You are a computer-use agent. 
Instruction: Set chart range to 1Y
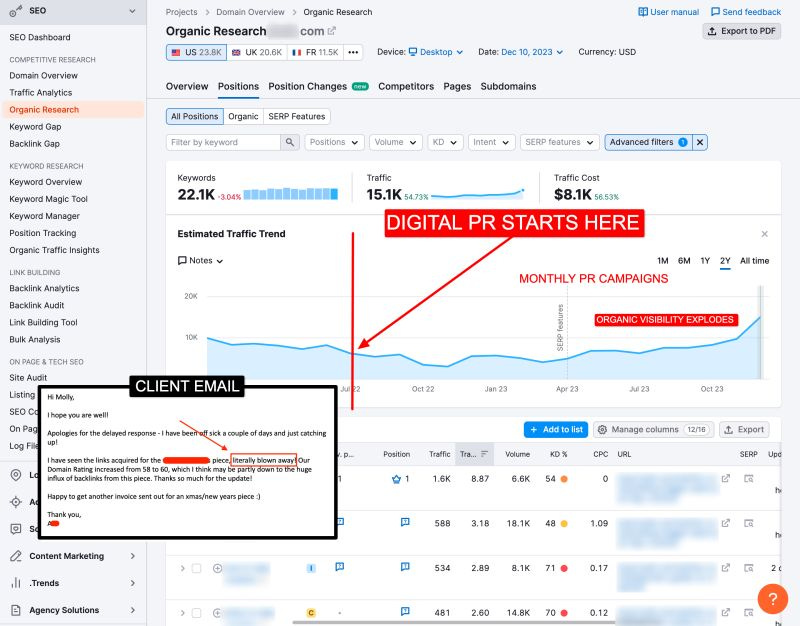pyautogui.click(x=705, y=261)
